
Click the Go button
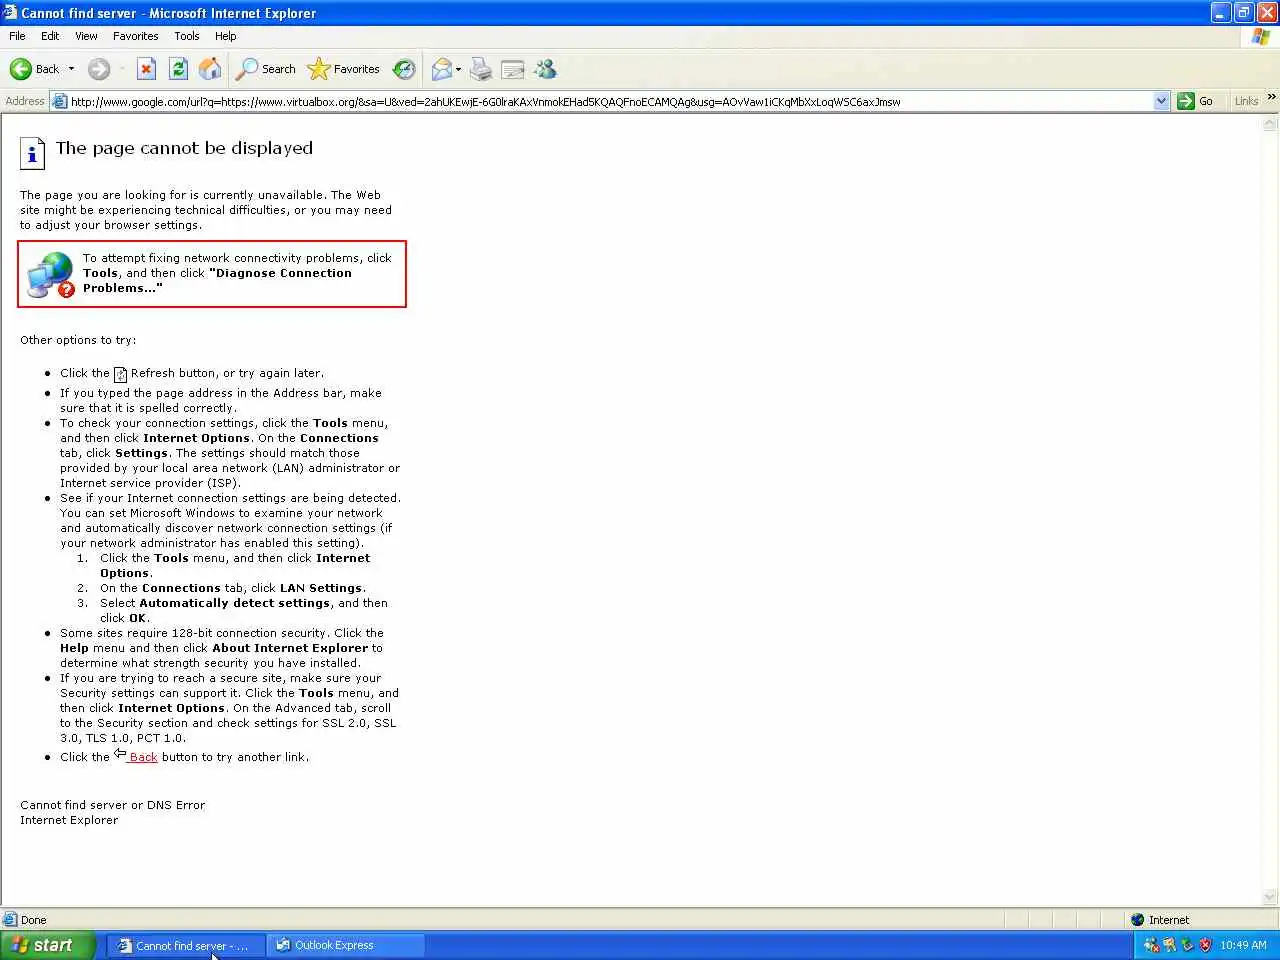click(x=1196, y=101)
